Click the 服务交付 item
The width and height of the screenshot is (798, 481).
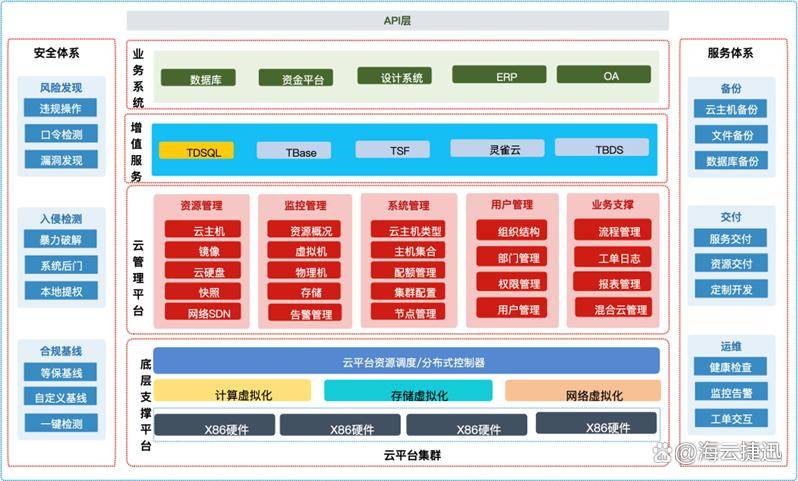coord(730,238)
